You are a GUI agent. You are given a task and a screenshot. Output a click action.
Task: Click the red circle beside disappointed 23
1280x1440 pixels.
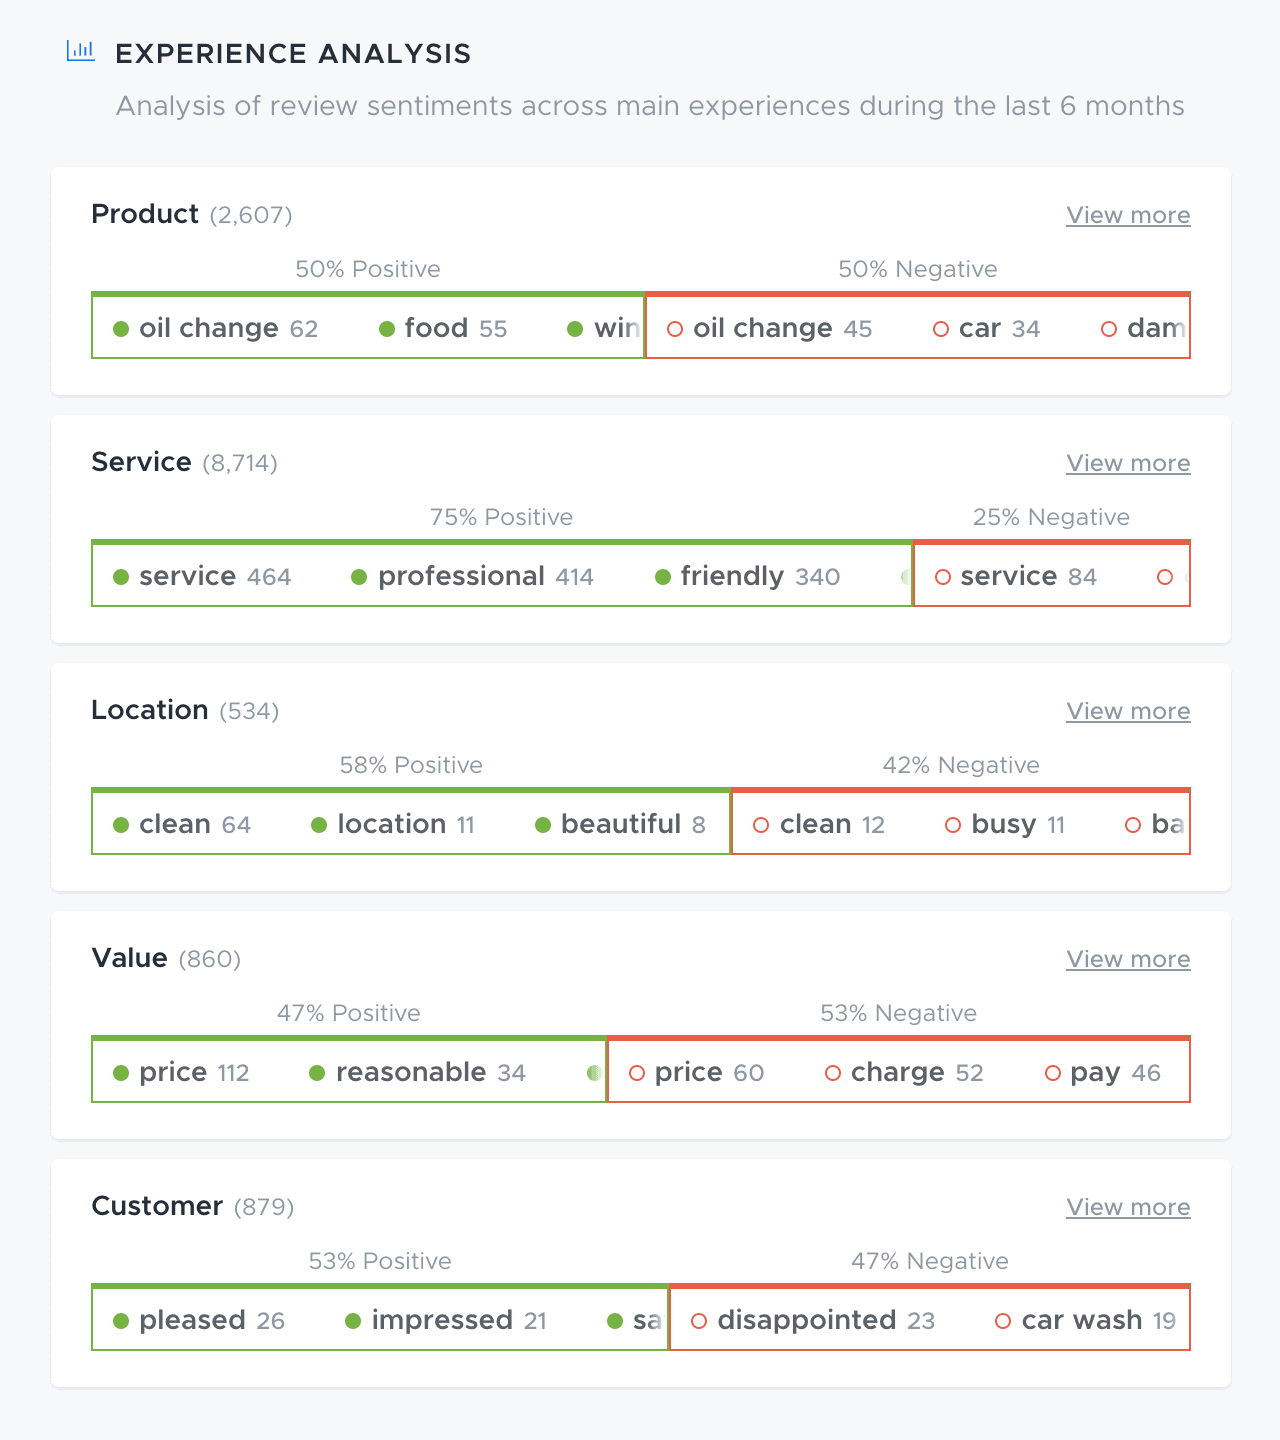[x=699, y=1320]
